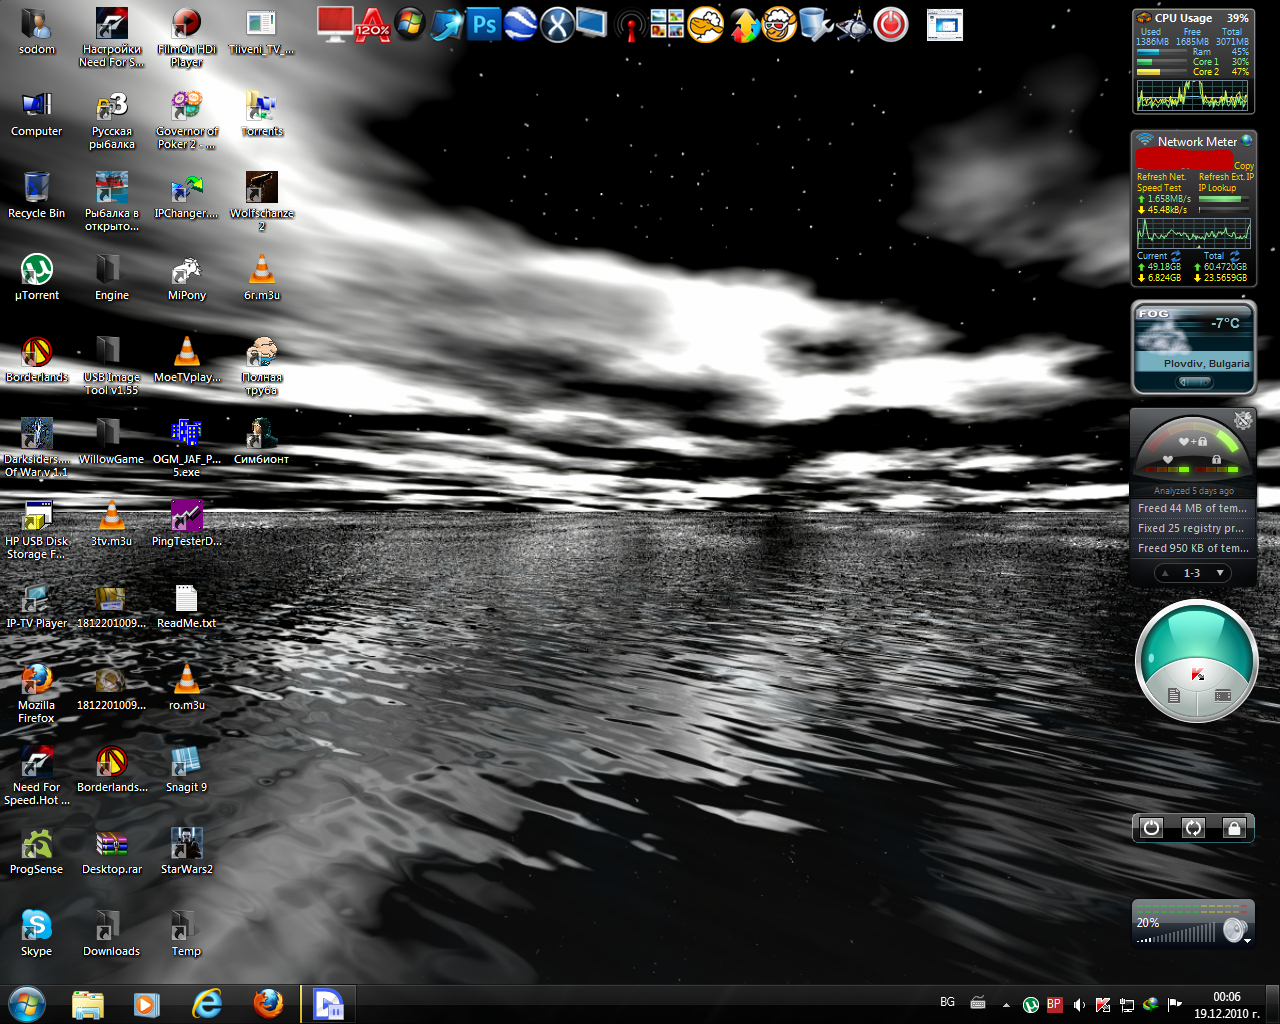Click Speed Test in Network Meter
This screenshot has height=1024, width=1280.
point(1159,188)
